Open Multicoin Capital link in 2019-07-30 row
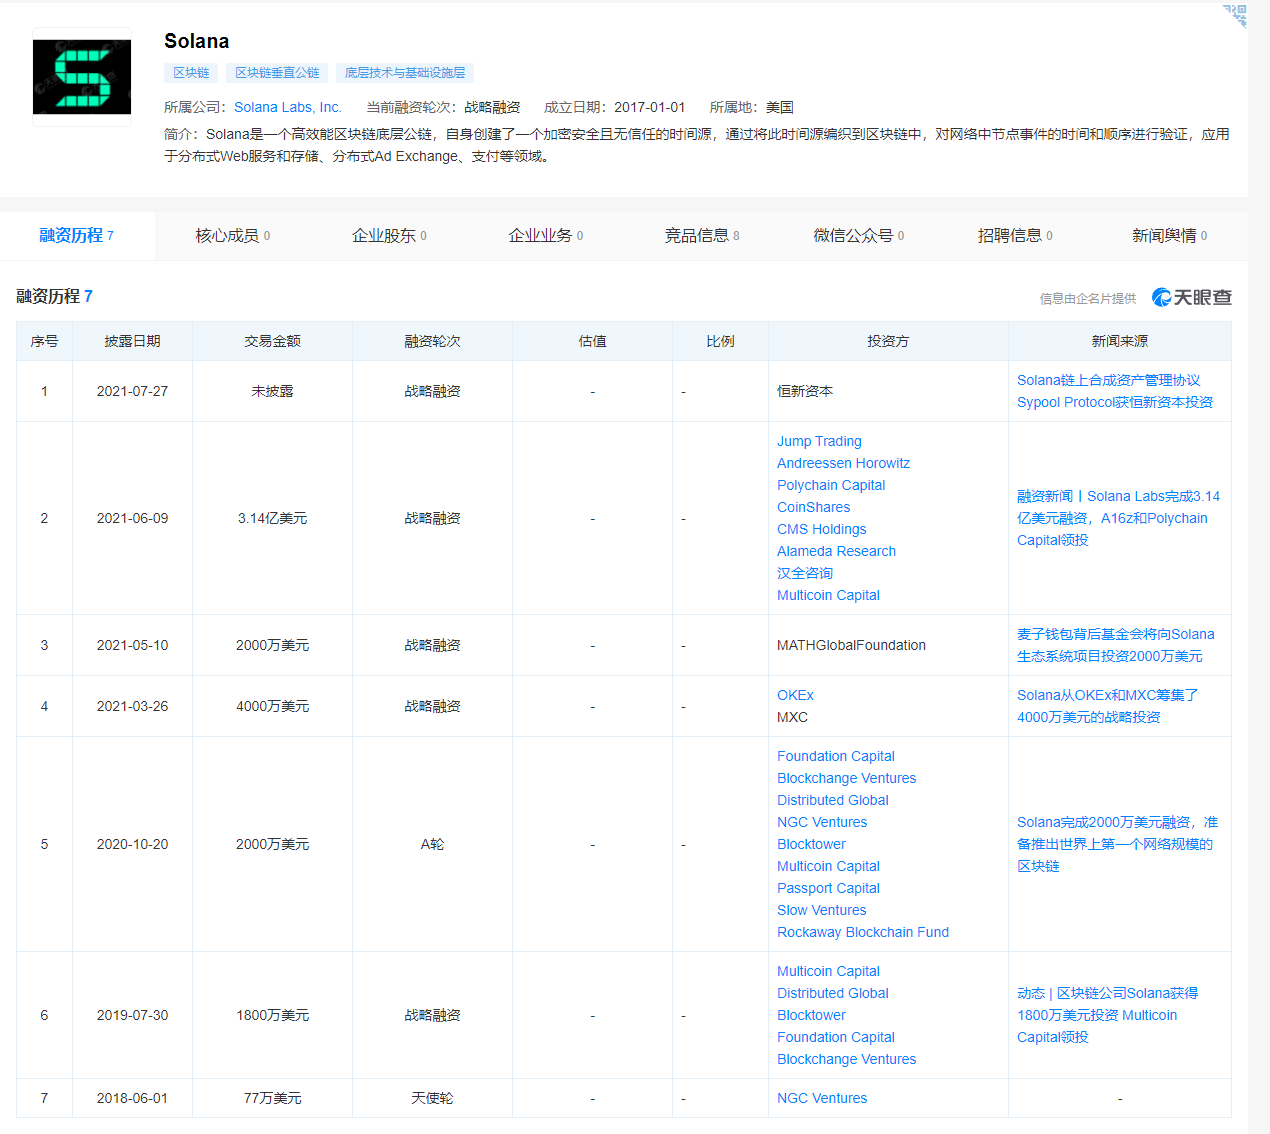The width and height of the screenshot is (1270, 1134). (828, 971)
